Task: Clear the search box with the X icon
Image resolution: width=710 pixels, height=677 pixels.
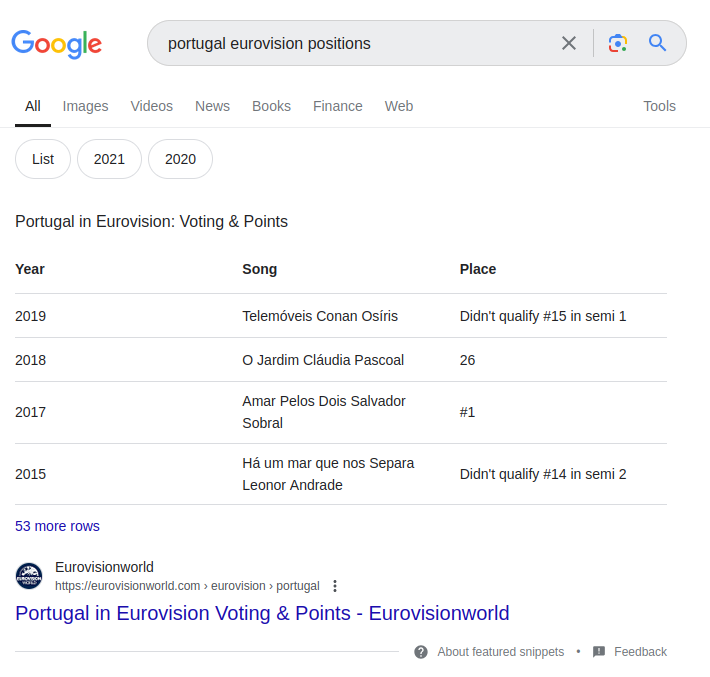Action: pos(569,43)
